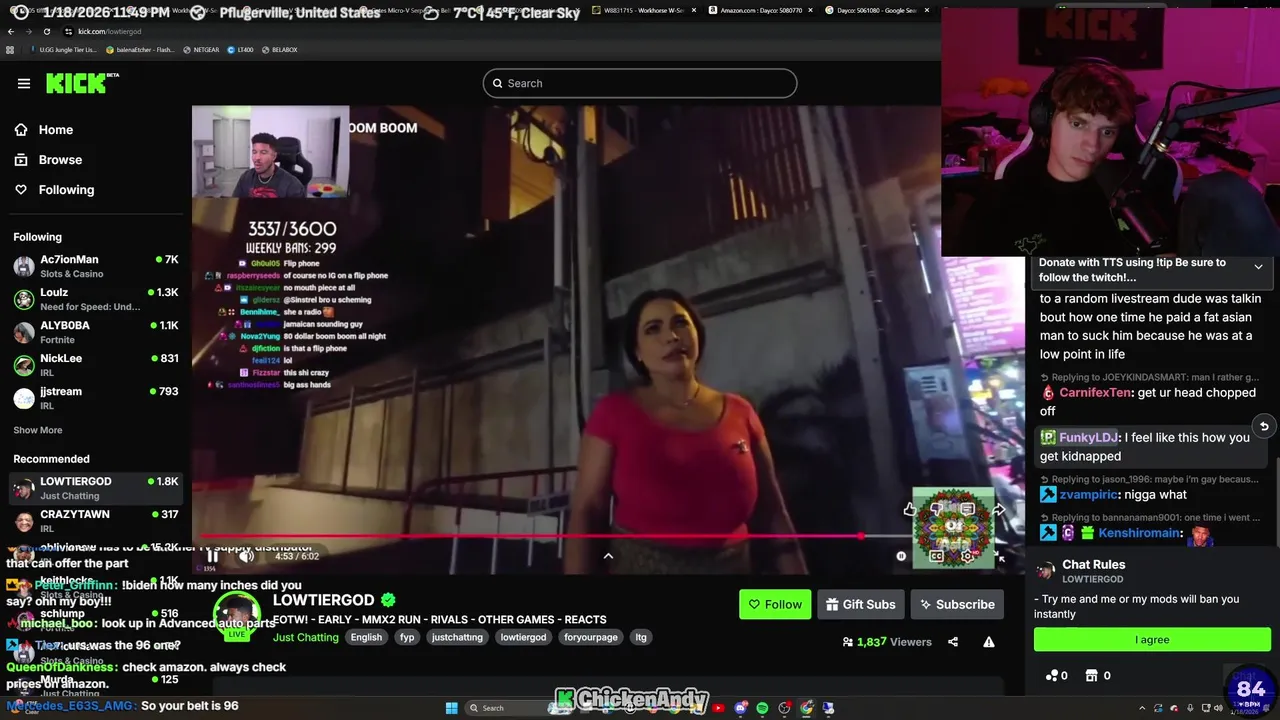Dislike the video with thumbs down
Screen dimensions: 1280x720
[937, 509]
